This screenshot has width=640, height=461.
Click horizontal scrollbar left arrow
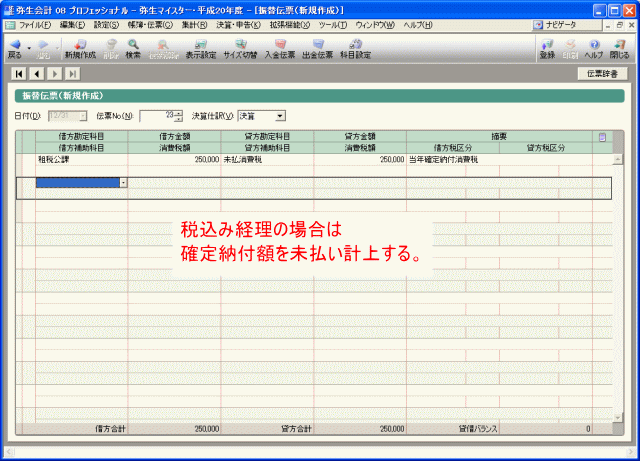coord(9,452)
